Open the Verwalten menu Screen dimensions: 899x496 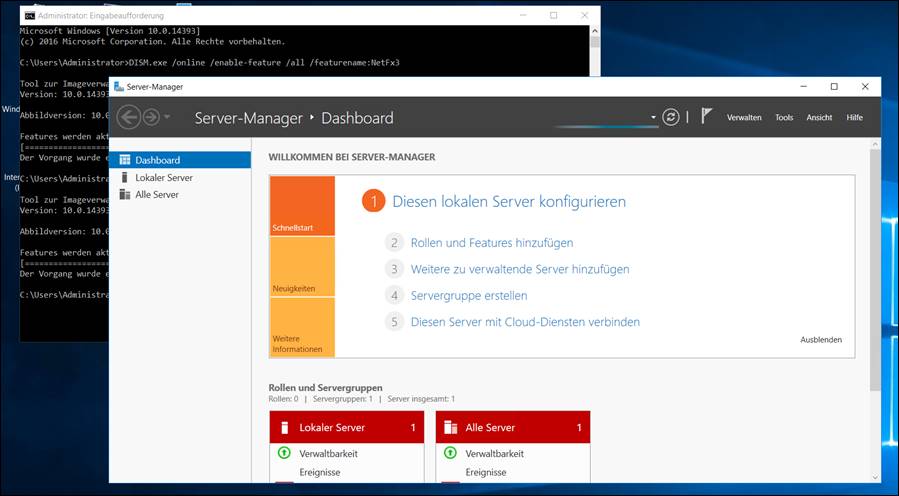point(744,117)
